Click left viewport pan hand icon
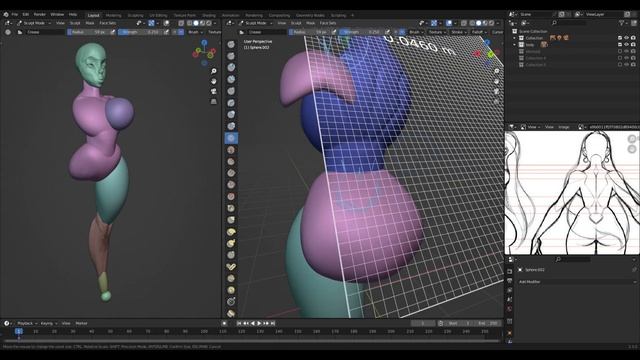This screenshot has width=640, height=360. click(x=213, y=81)
